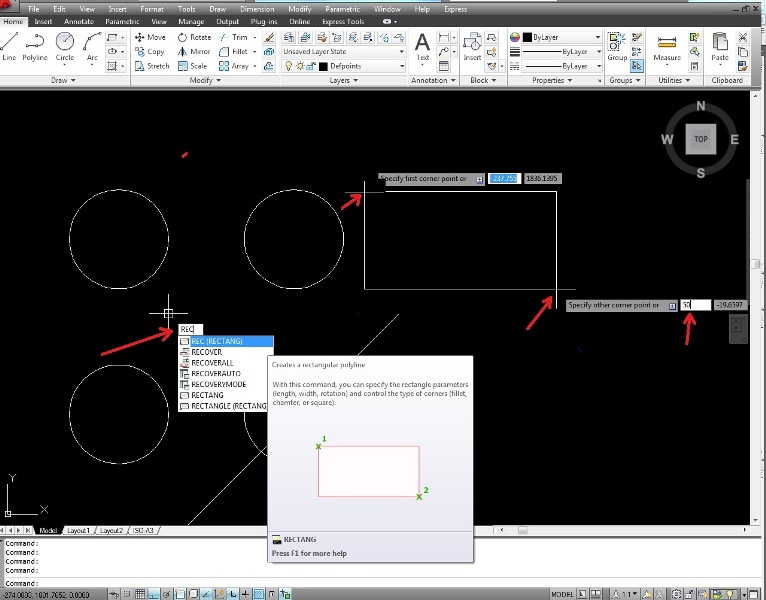Click the Rotate button
The image size is (766, 600).
click(x=194, y=37)
